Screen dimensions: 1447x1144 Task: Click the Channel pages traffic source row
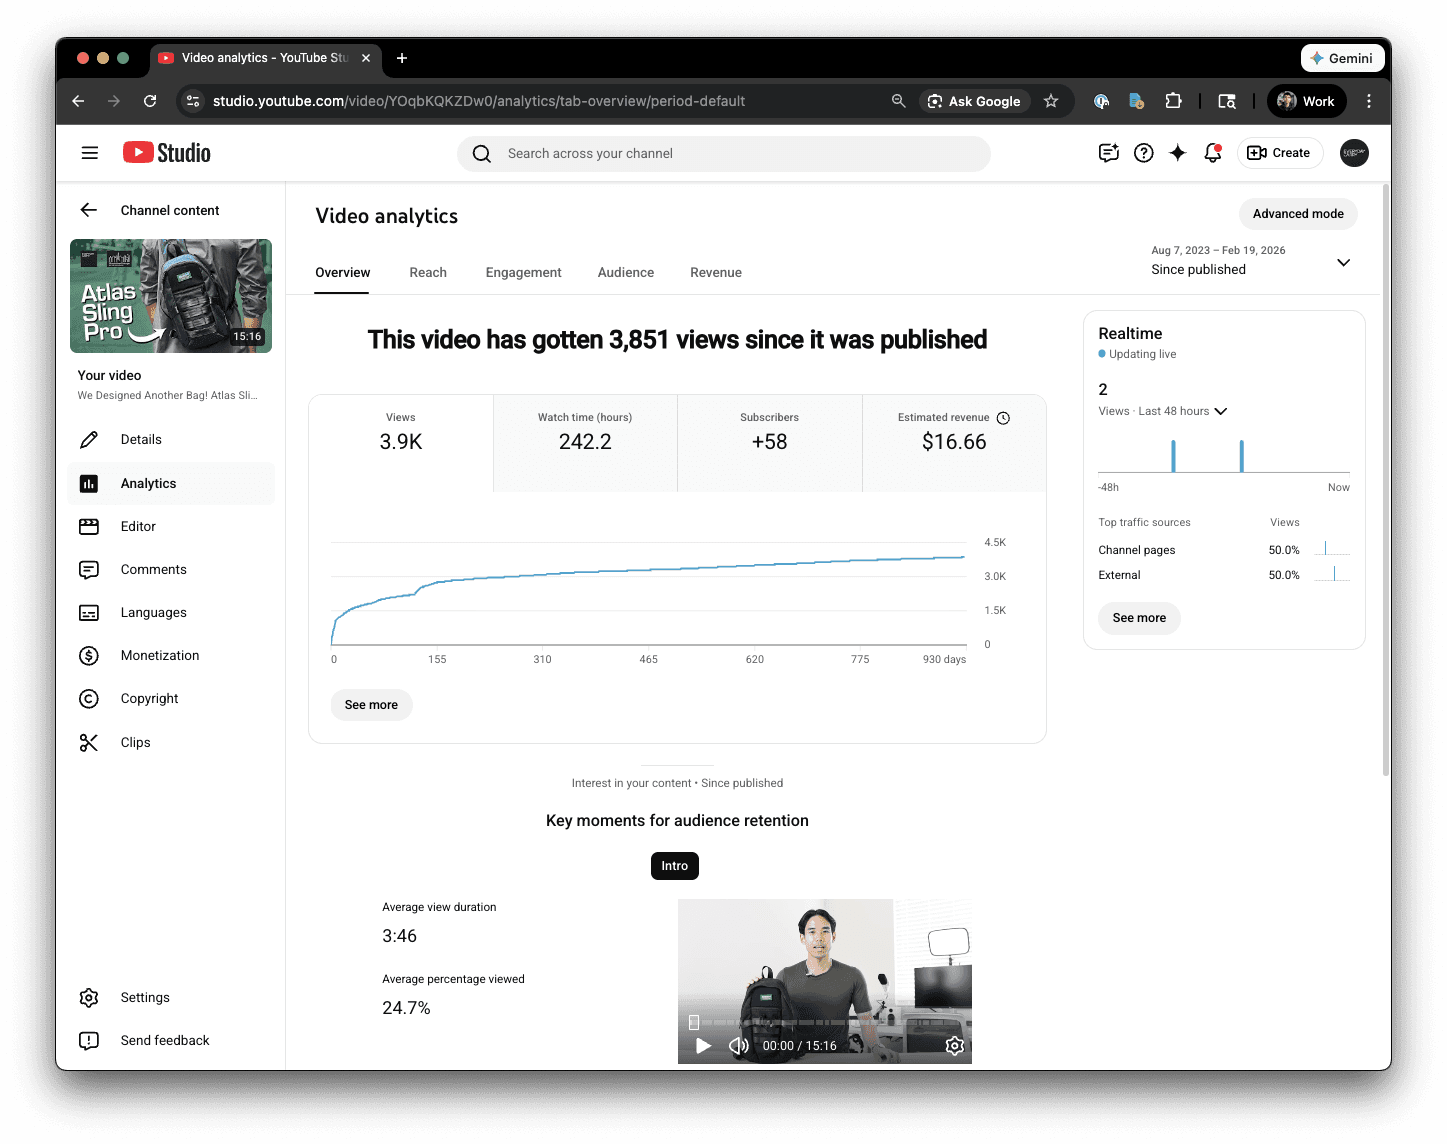[x=1224, y=550]
